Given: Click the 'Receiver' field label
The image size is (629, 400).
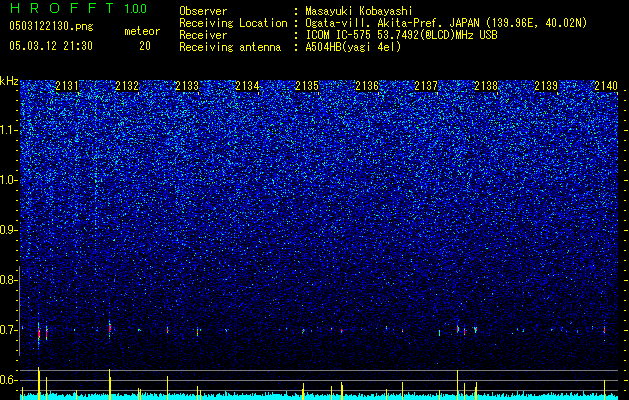Looking at the screenshot, I should click(x=203, y=35).
